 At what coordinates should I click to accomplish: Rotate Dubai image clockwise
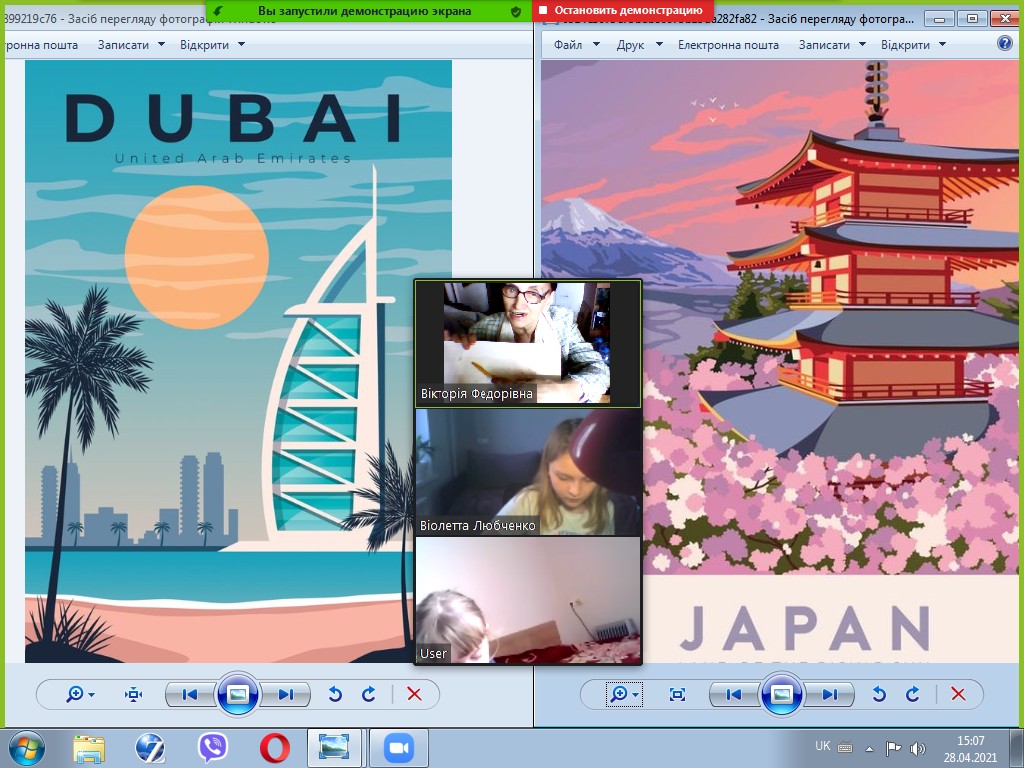369,694
